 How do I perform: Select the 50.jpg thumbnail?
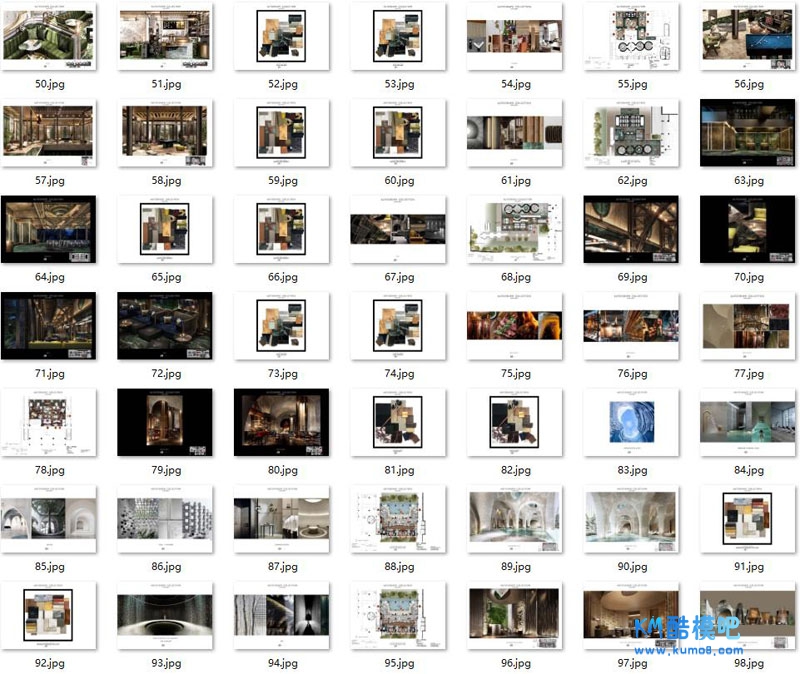click(49, 35)
